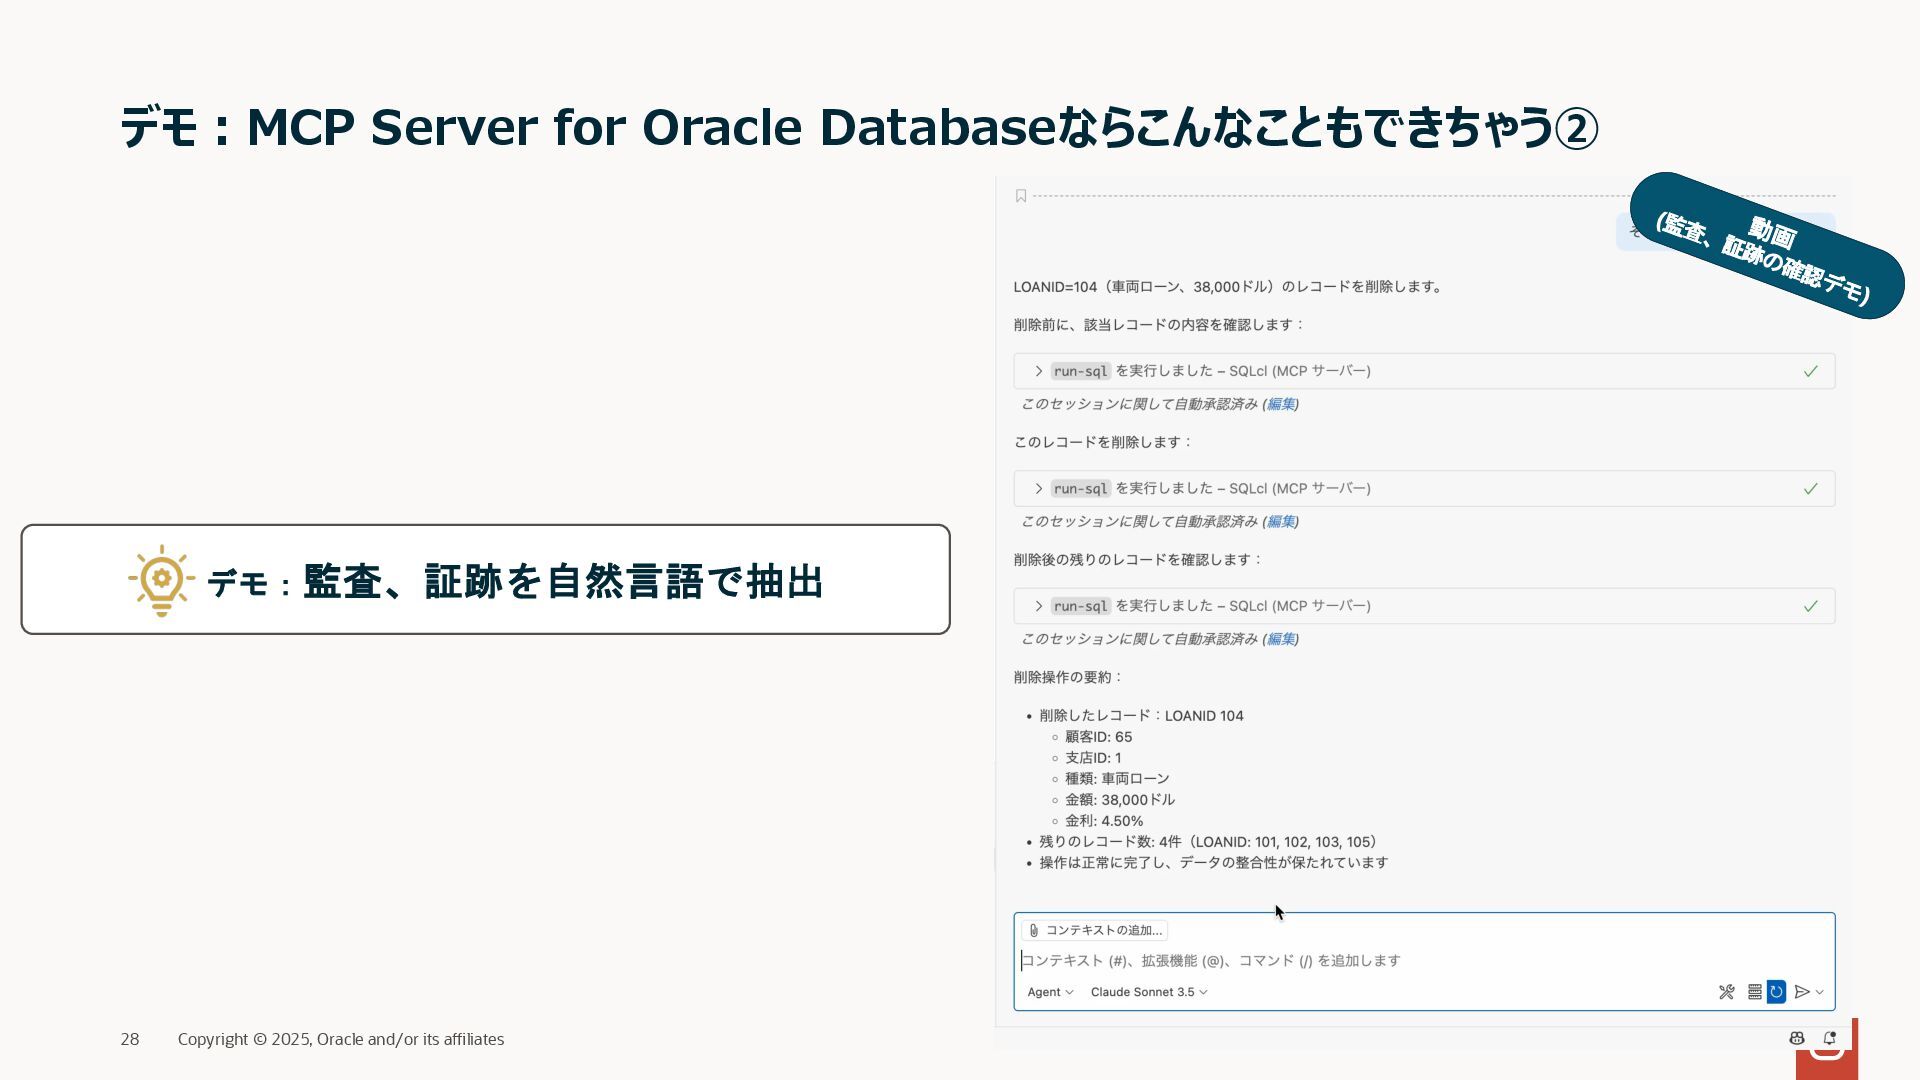This screenshot has height=1080, width=1920.
Task: Select the LOANID=104 intro sentence
Action: coord(1229,287)
